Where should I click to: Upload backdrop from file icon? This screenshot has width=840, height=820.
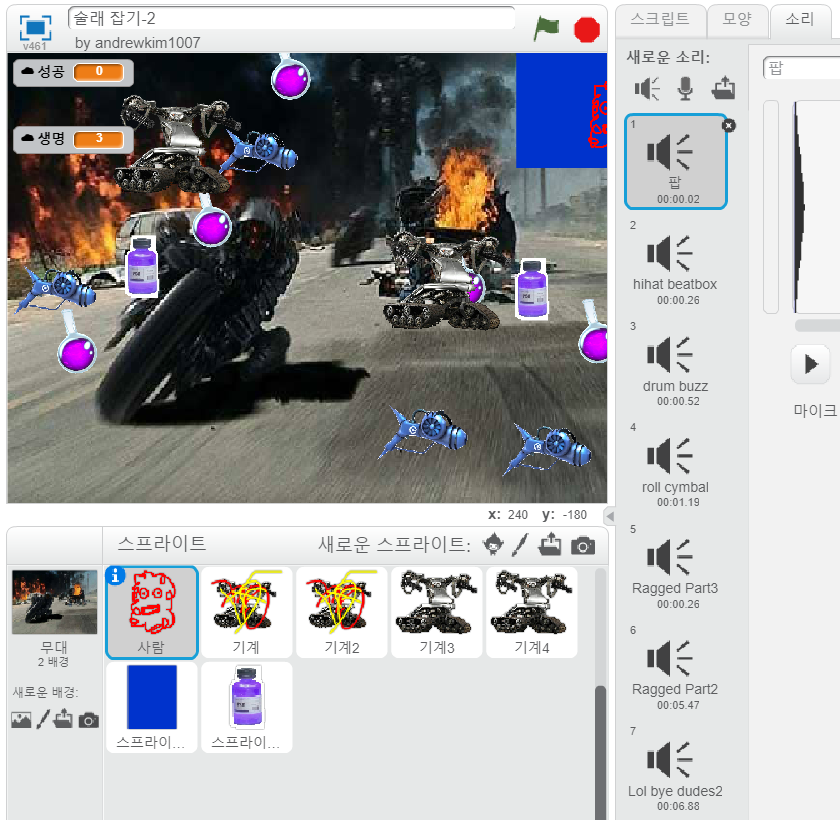[x=65, y=719]
